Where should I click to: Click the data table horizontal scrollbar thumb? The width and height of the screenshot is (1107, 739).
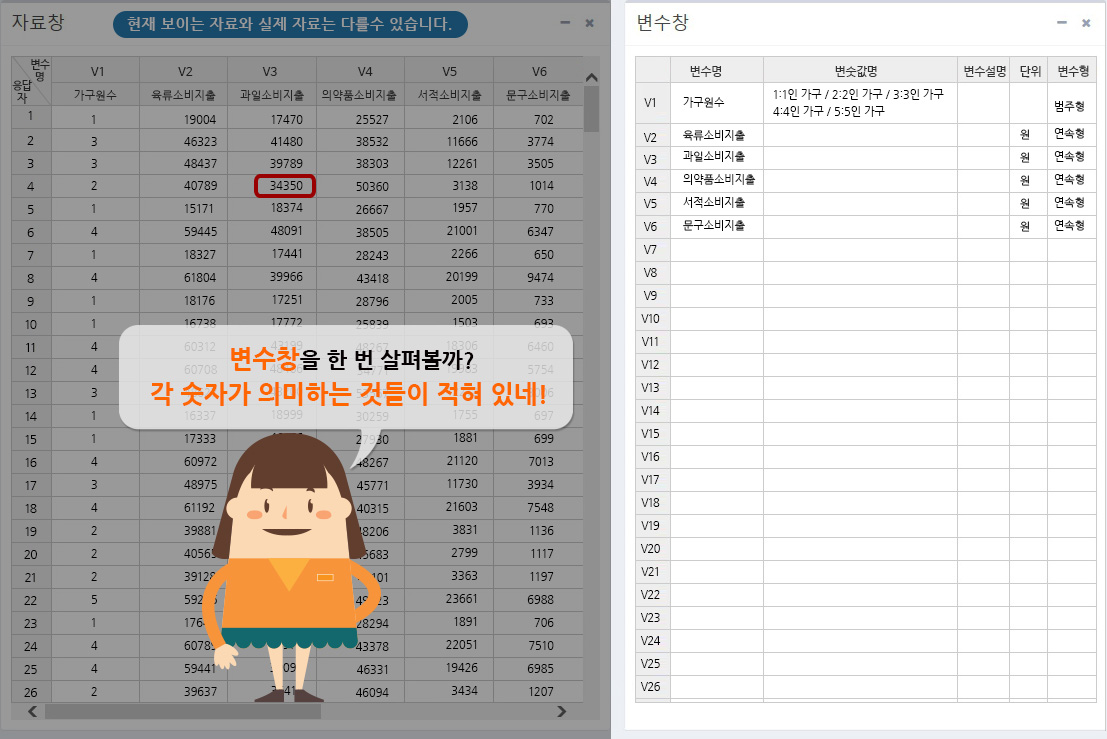click(182, 711)
